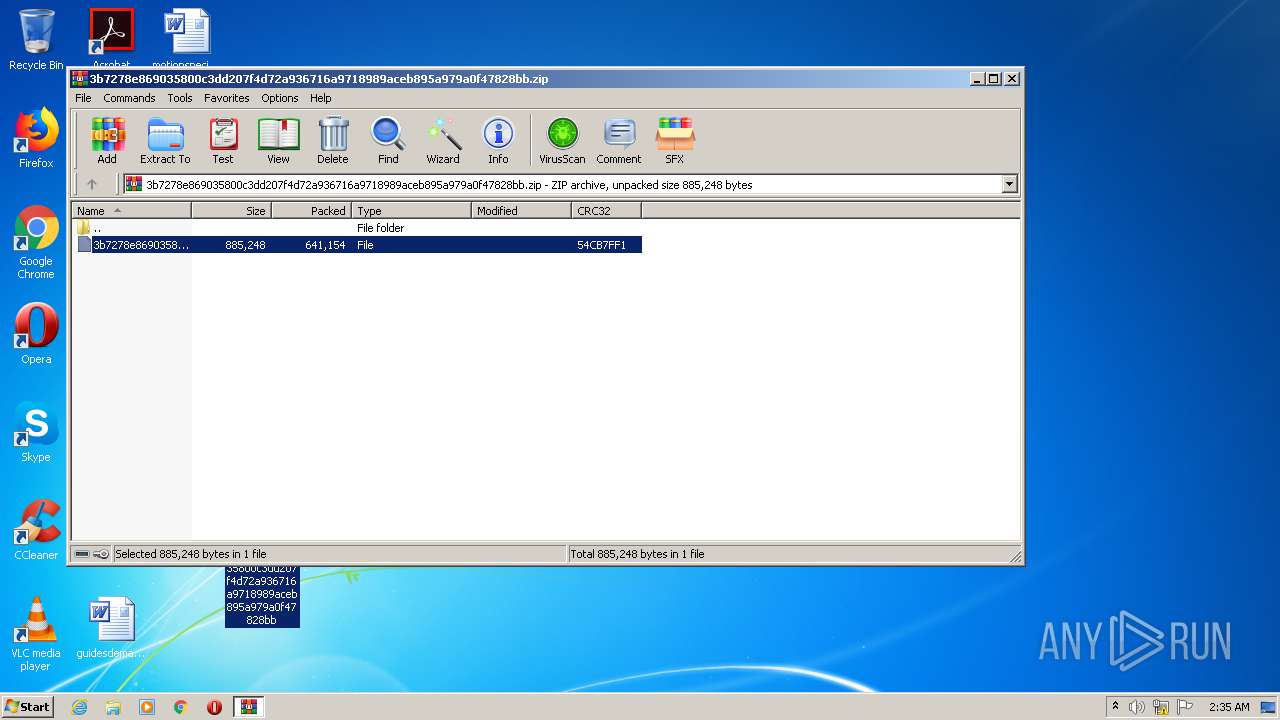Click the packed size 641,154 cell
This screenshot has width=1280, height=720.
(x=325, y=245)
